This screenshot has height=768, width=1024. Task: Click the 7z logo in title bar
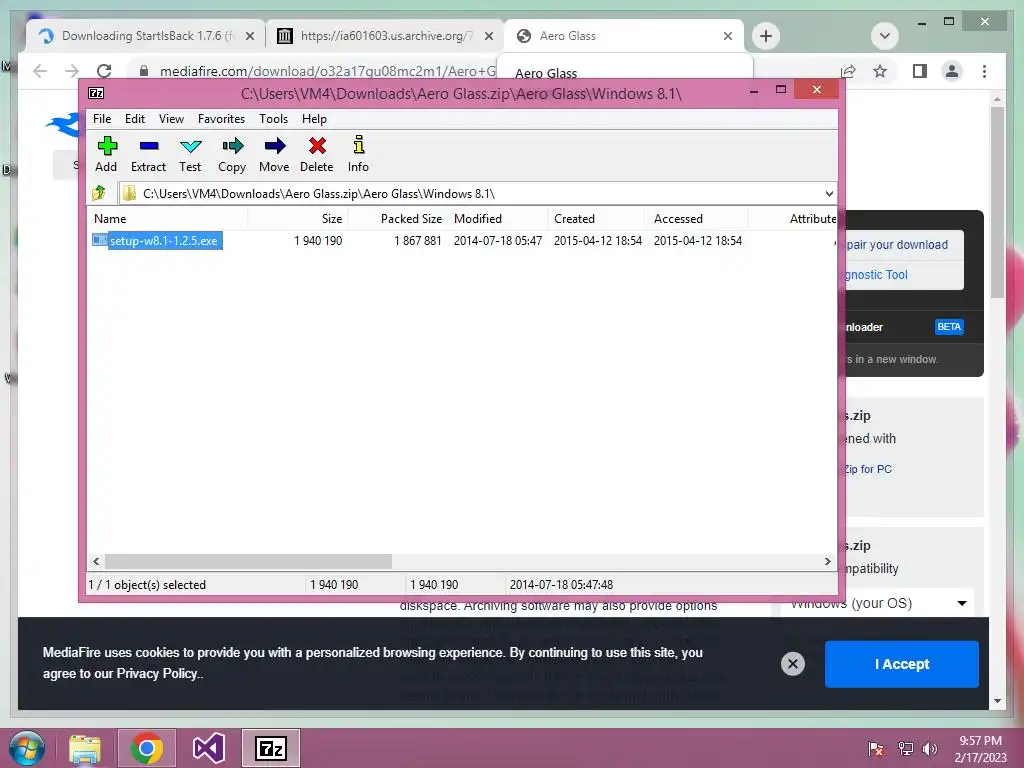click(96, 93)
